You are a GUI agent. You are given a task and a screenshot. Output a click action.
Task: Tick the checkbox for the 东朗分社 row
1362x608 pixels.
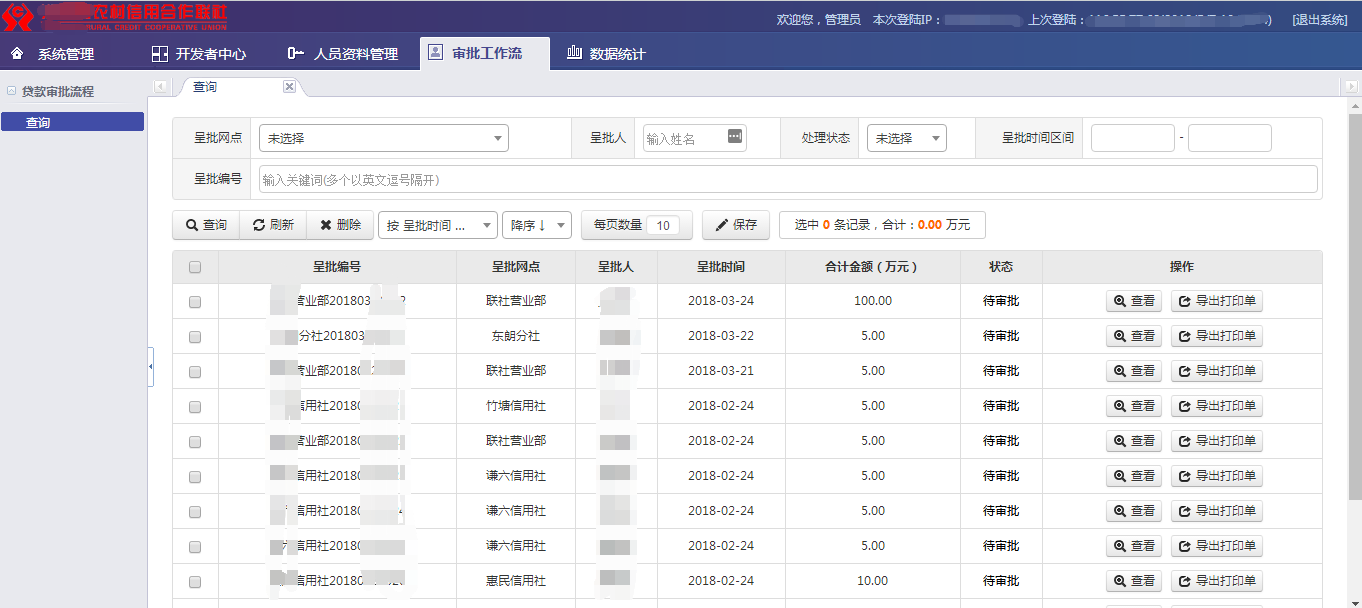pos(195,336)
